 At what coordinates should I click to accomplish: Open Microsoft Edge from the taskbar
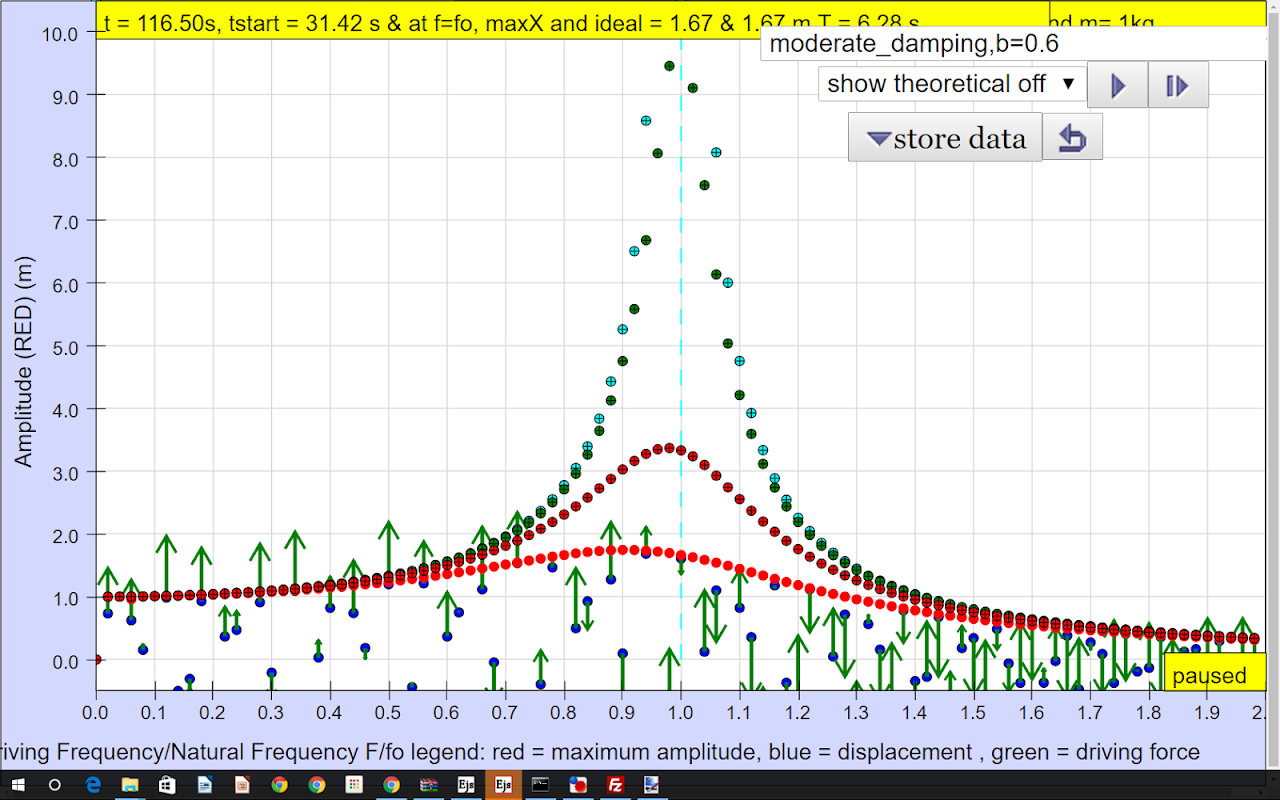[93, 785]
